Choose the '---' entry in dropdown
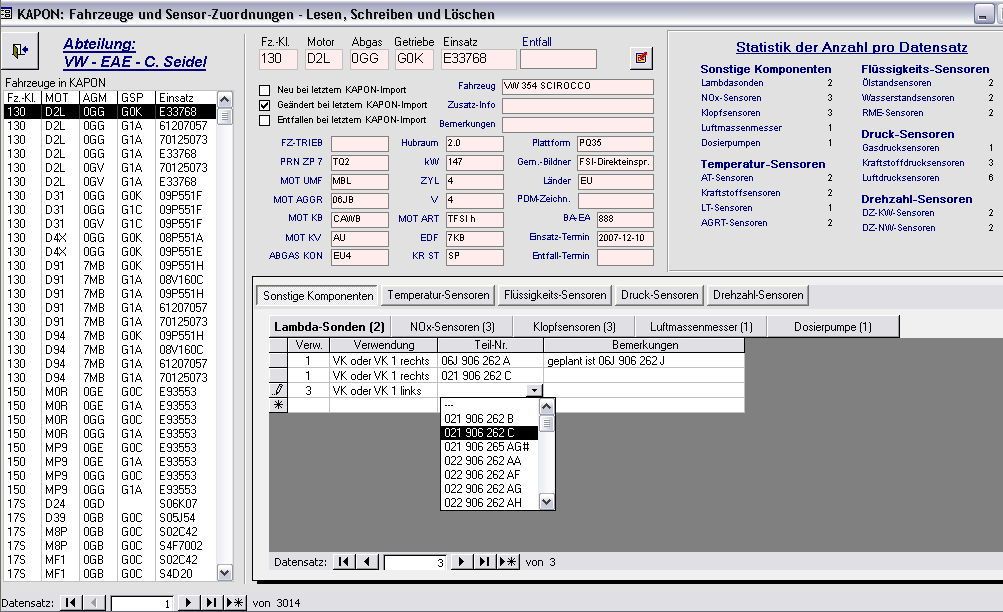The image size is (1003, 612). [x=489, y=405]
